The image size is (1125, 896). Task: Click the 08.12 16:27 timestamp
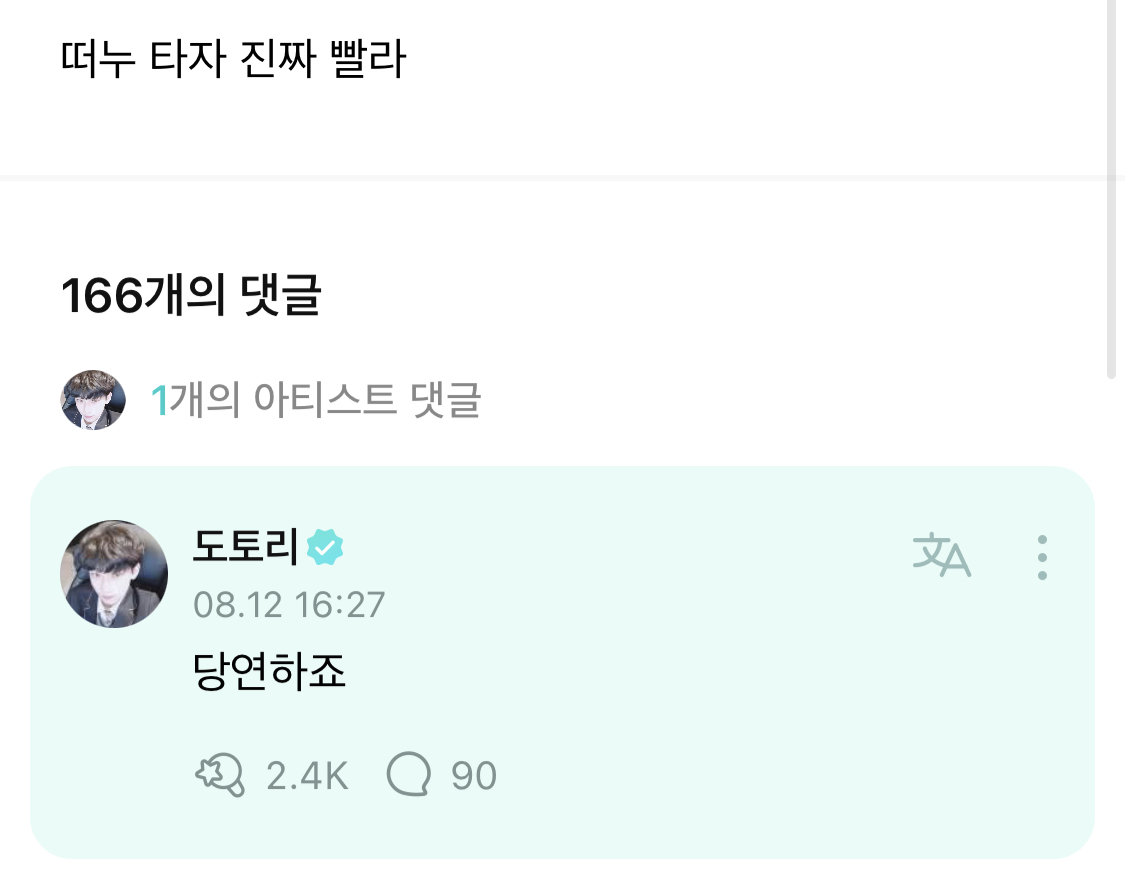tap(288, 605)
